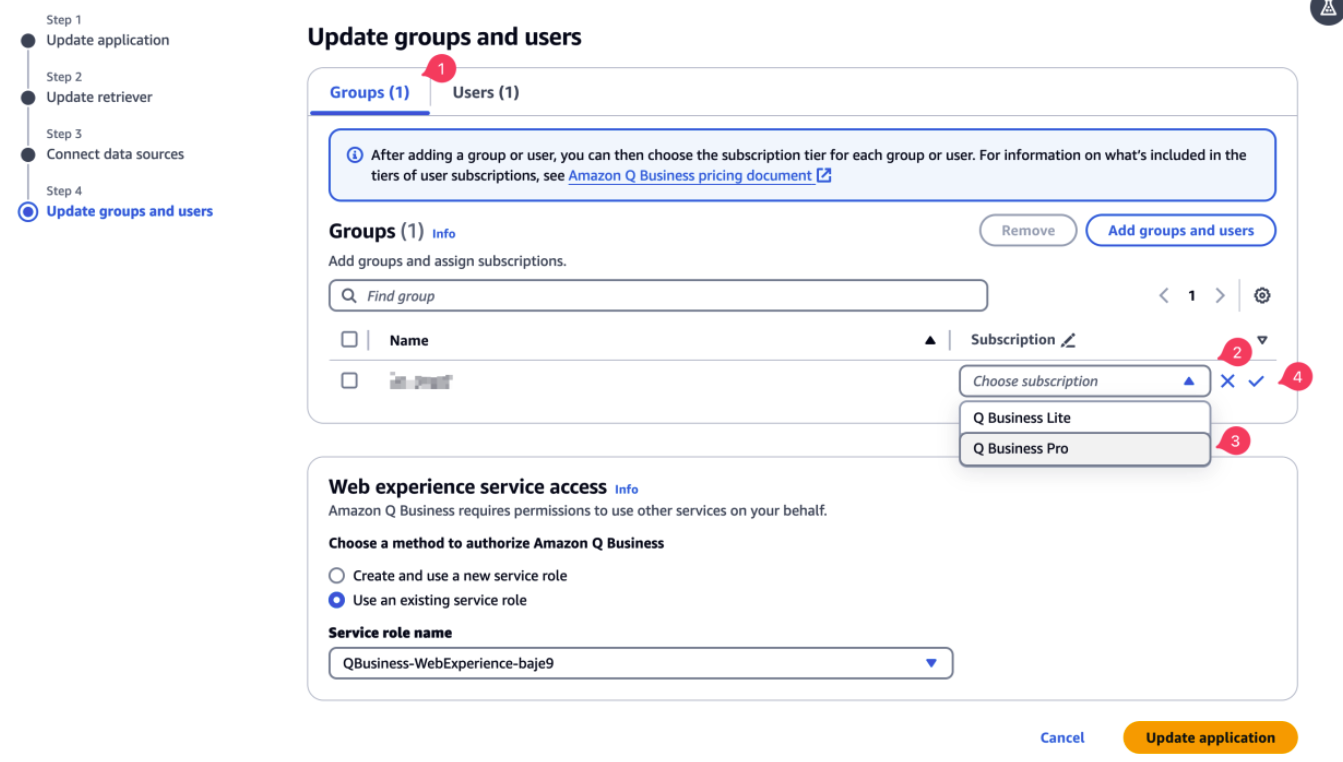This screenshot has width=1343, height=762.
Task: Check the box for the listed group row
Action: [349, 381]
